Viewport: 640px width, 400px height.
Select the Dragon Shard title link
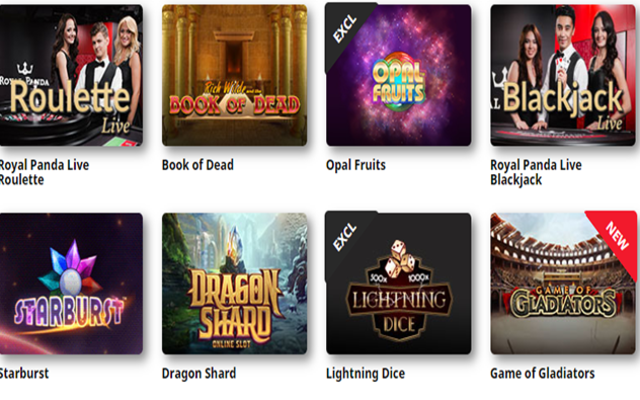(199, 373)
